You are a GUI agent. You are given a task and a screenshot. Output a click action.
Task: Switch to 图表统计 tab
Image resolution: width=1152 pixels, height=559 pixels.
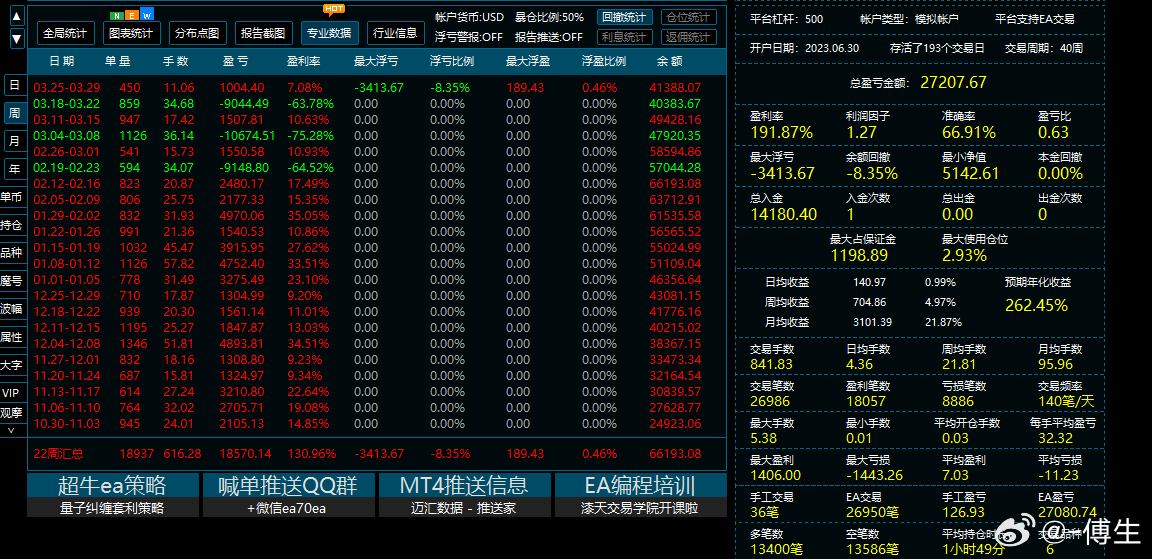point(131,33)
